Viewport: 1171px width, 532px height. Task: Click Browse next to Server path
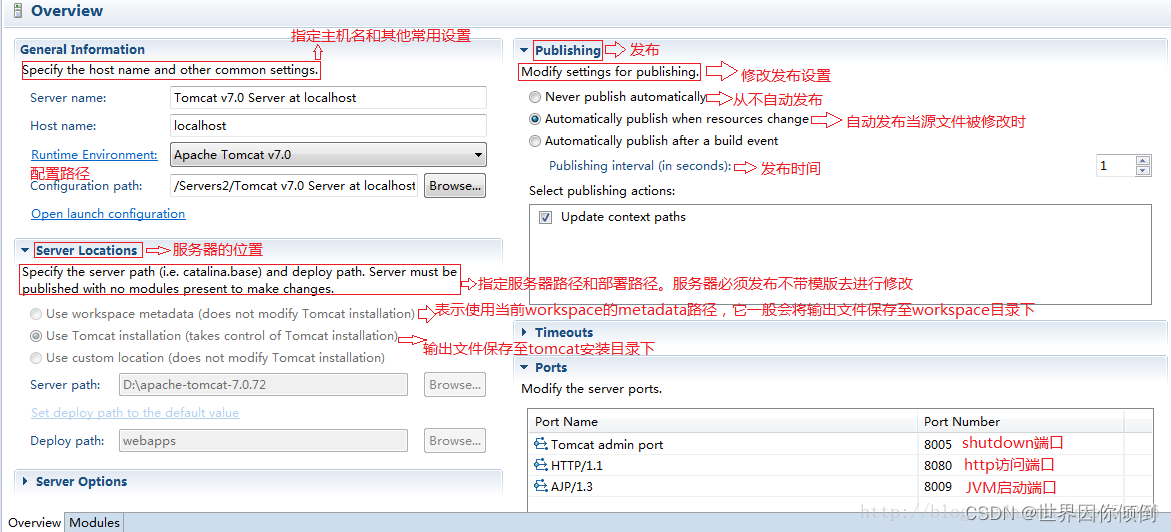coord(455,385)
